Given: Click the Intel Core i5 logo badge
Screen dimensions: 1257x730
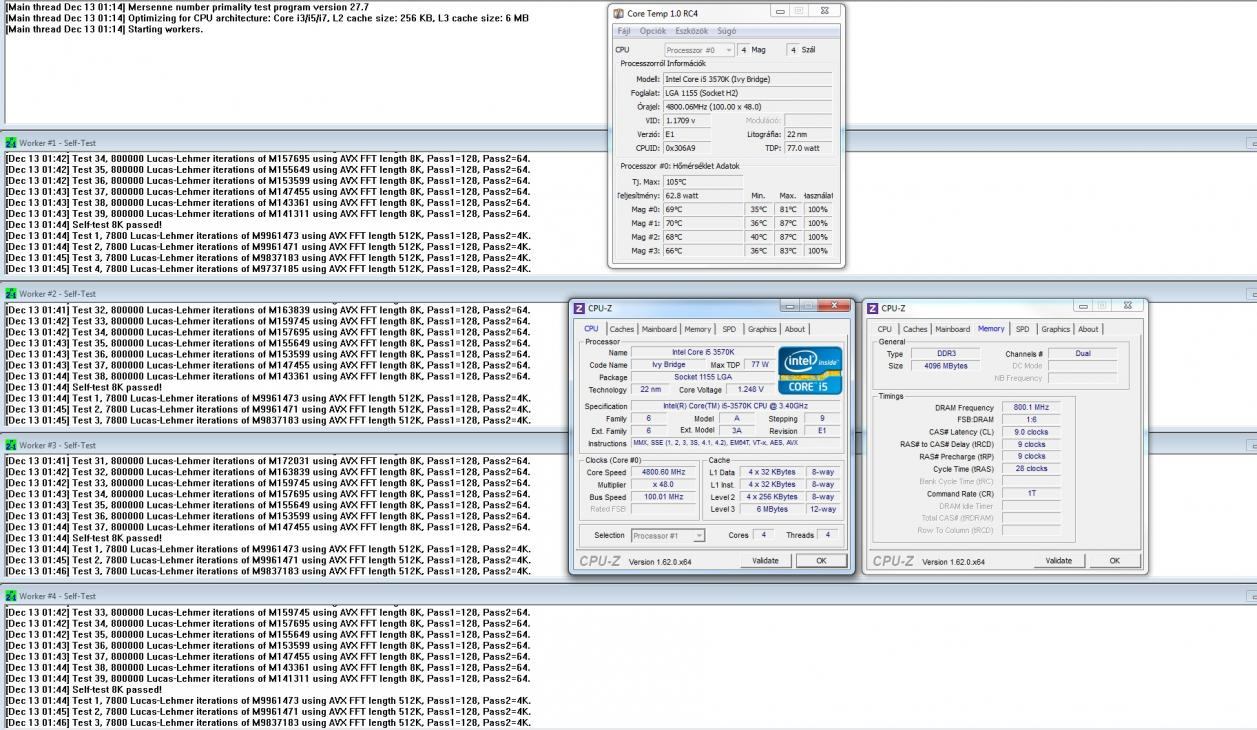Looking at the screenshot, I should coord(809,370).
